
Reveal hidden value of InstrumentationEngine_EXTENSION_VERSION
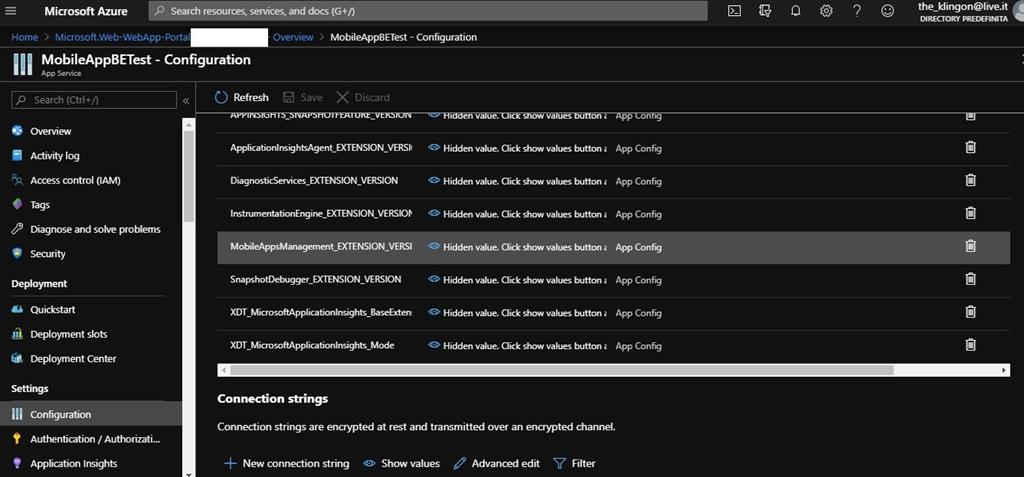pos(434,213)
